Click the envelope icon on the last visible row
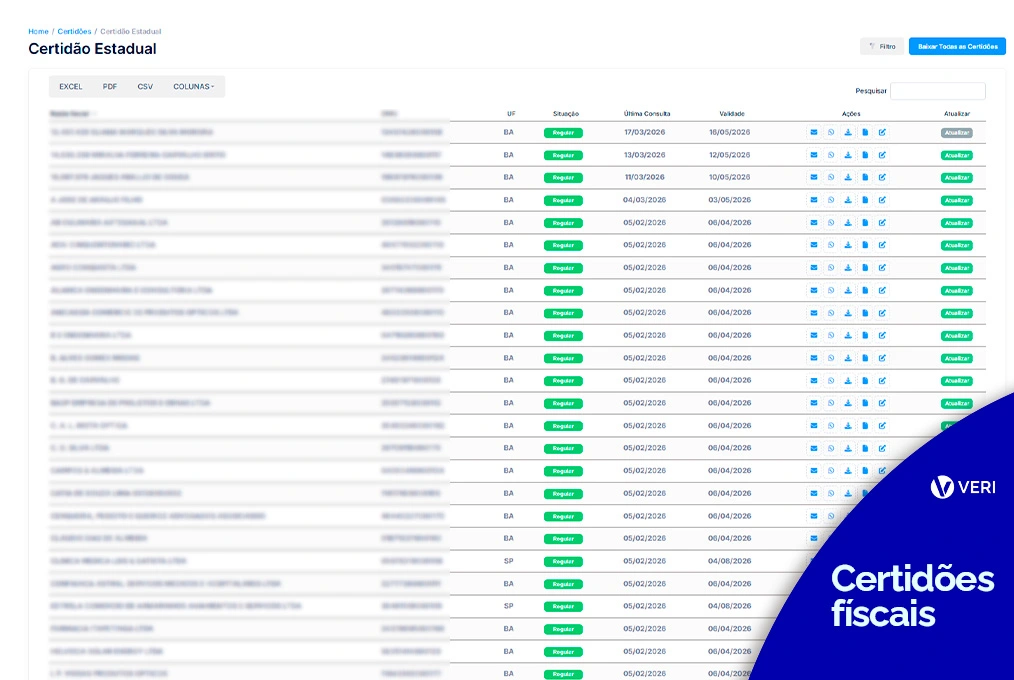 (814, 673)
